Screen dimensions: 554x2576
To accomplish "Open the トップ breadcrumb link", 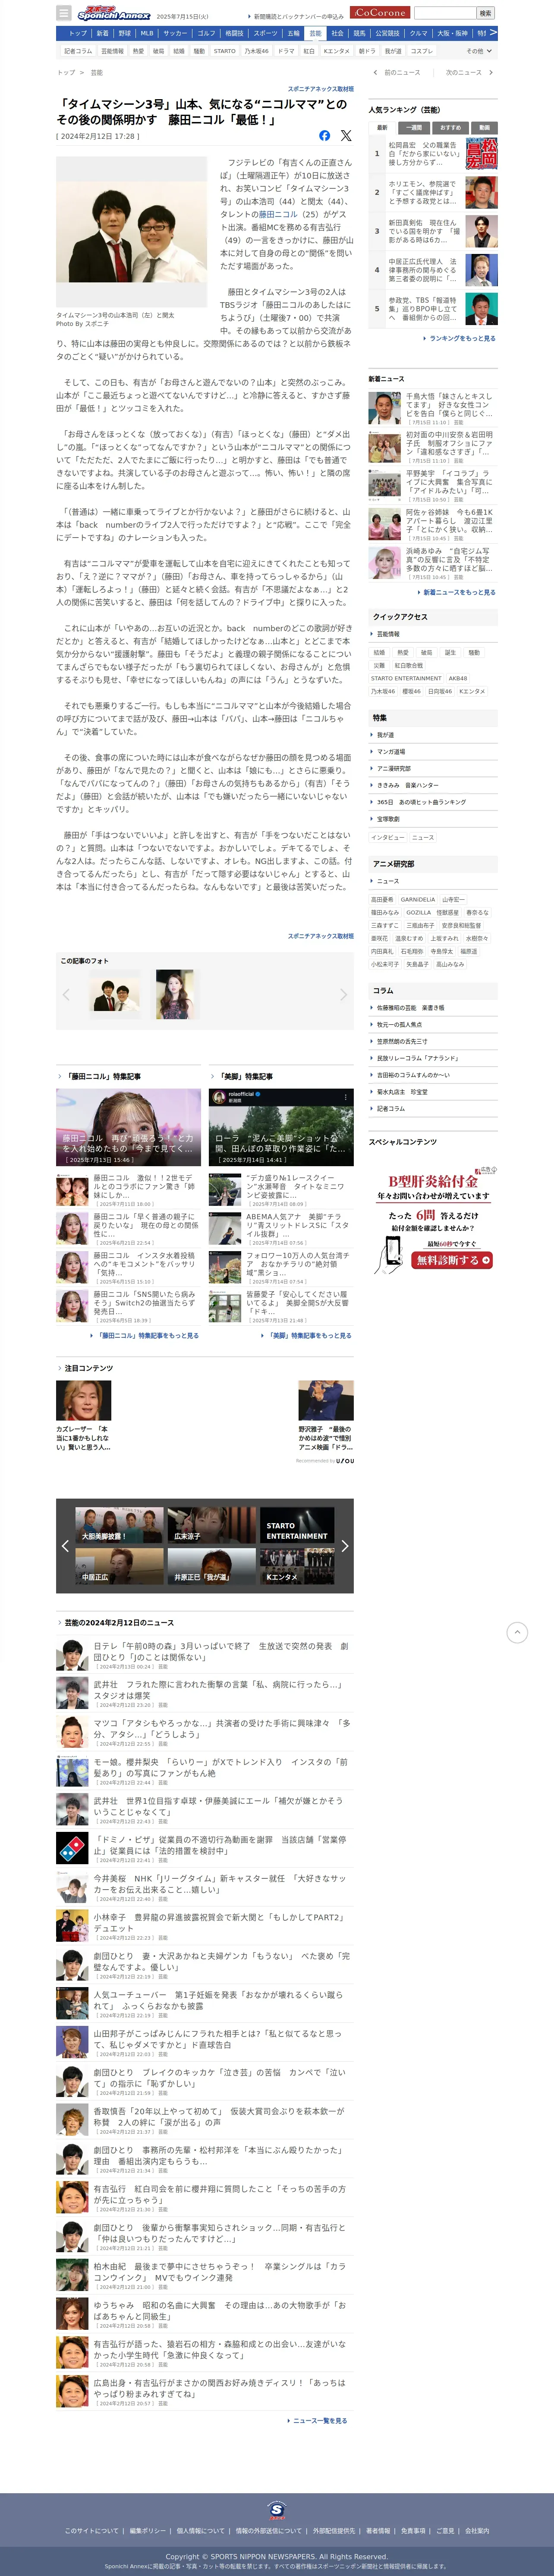I will 66,72.
